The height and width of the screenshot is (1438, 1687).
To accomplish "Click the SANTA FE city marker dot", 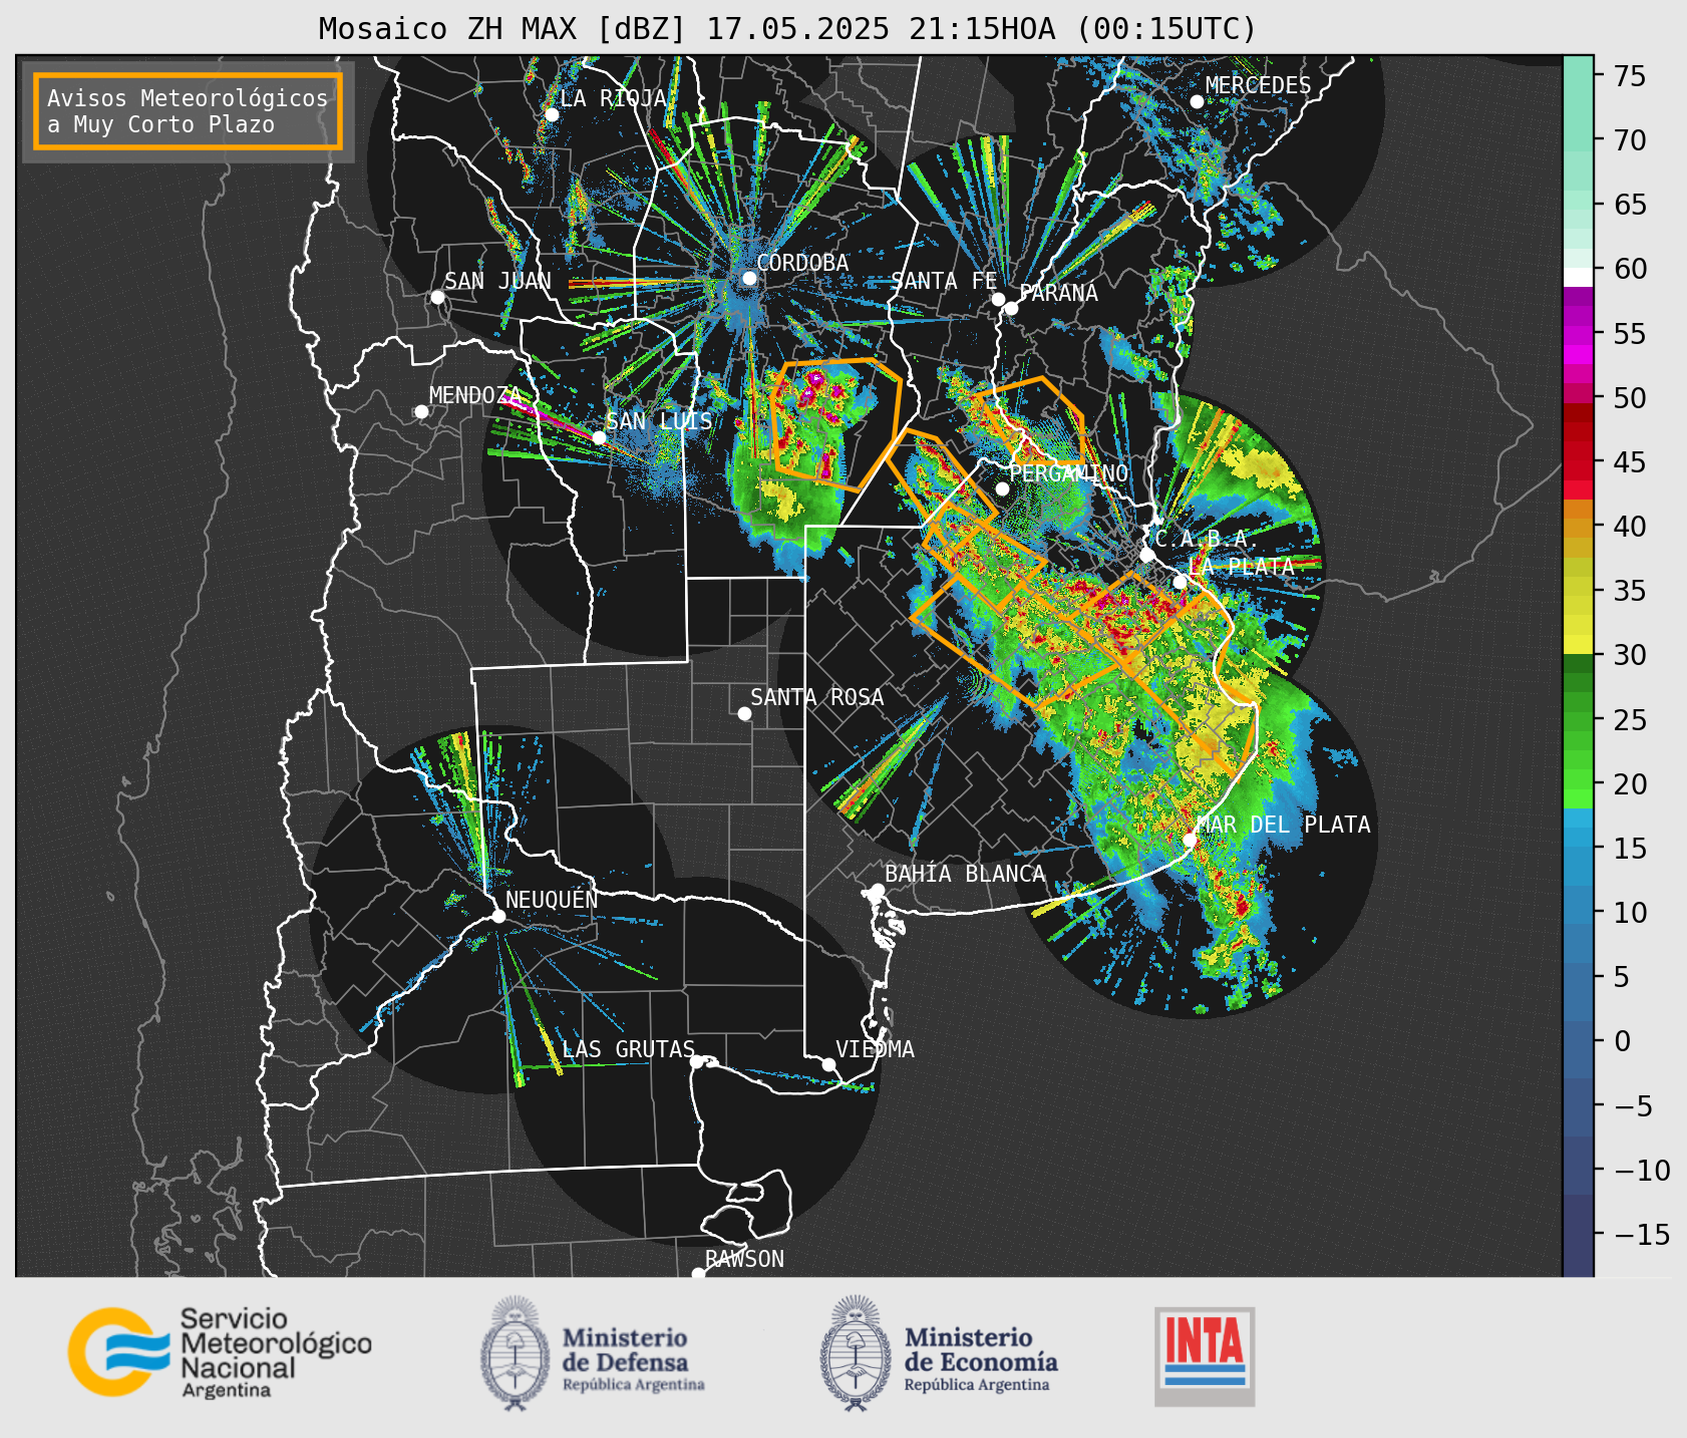I will pyautogui.click(x=998, y=299).
